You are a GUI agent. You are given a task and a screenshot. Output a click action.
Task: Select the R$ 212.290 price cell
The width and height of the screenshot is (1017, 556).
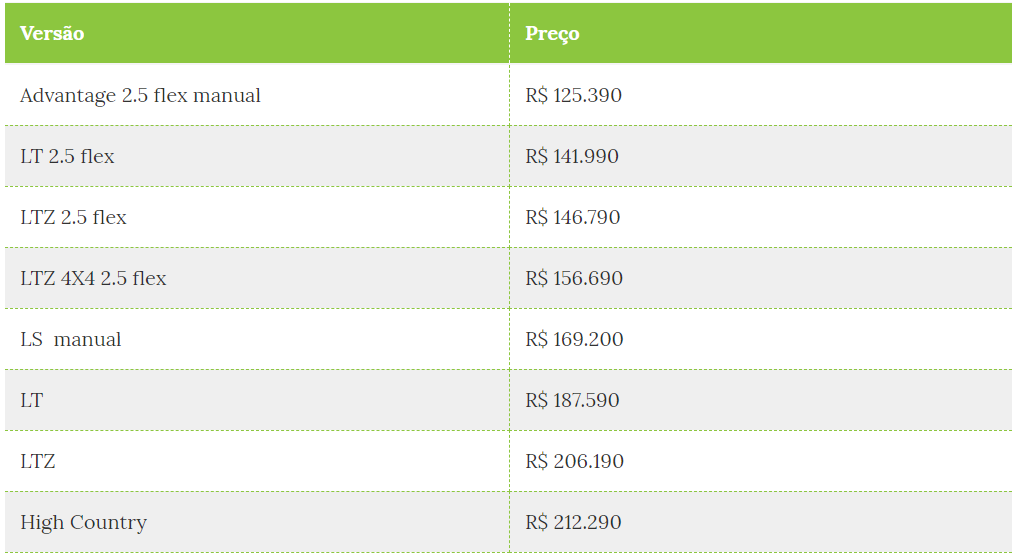click(x=761, y=522)
